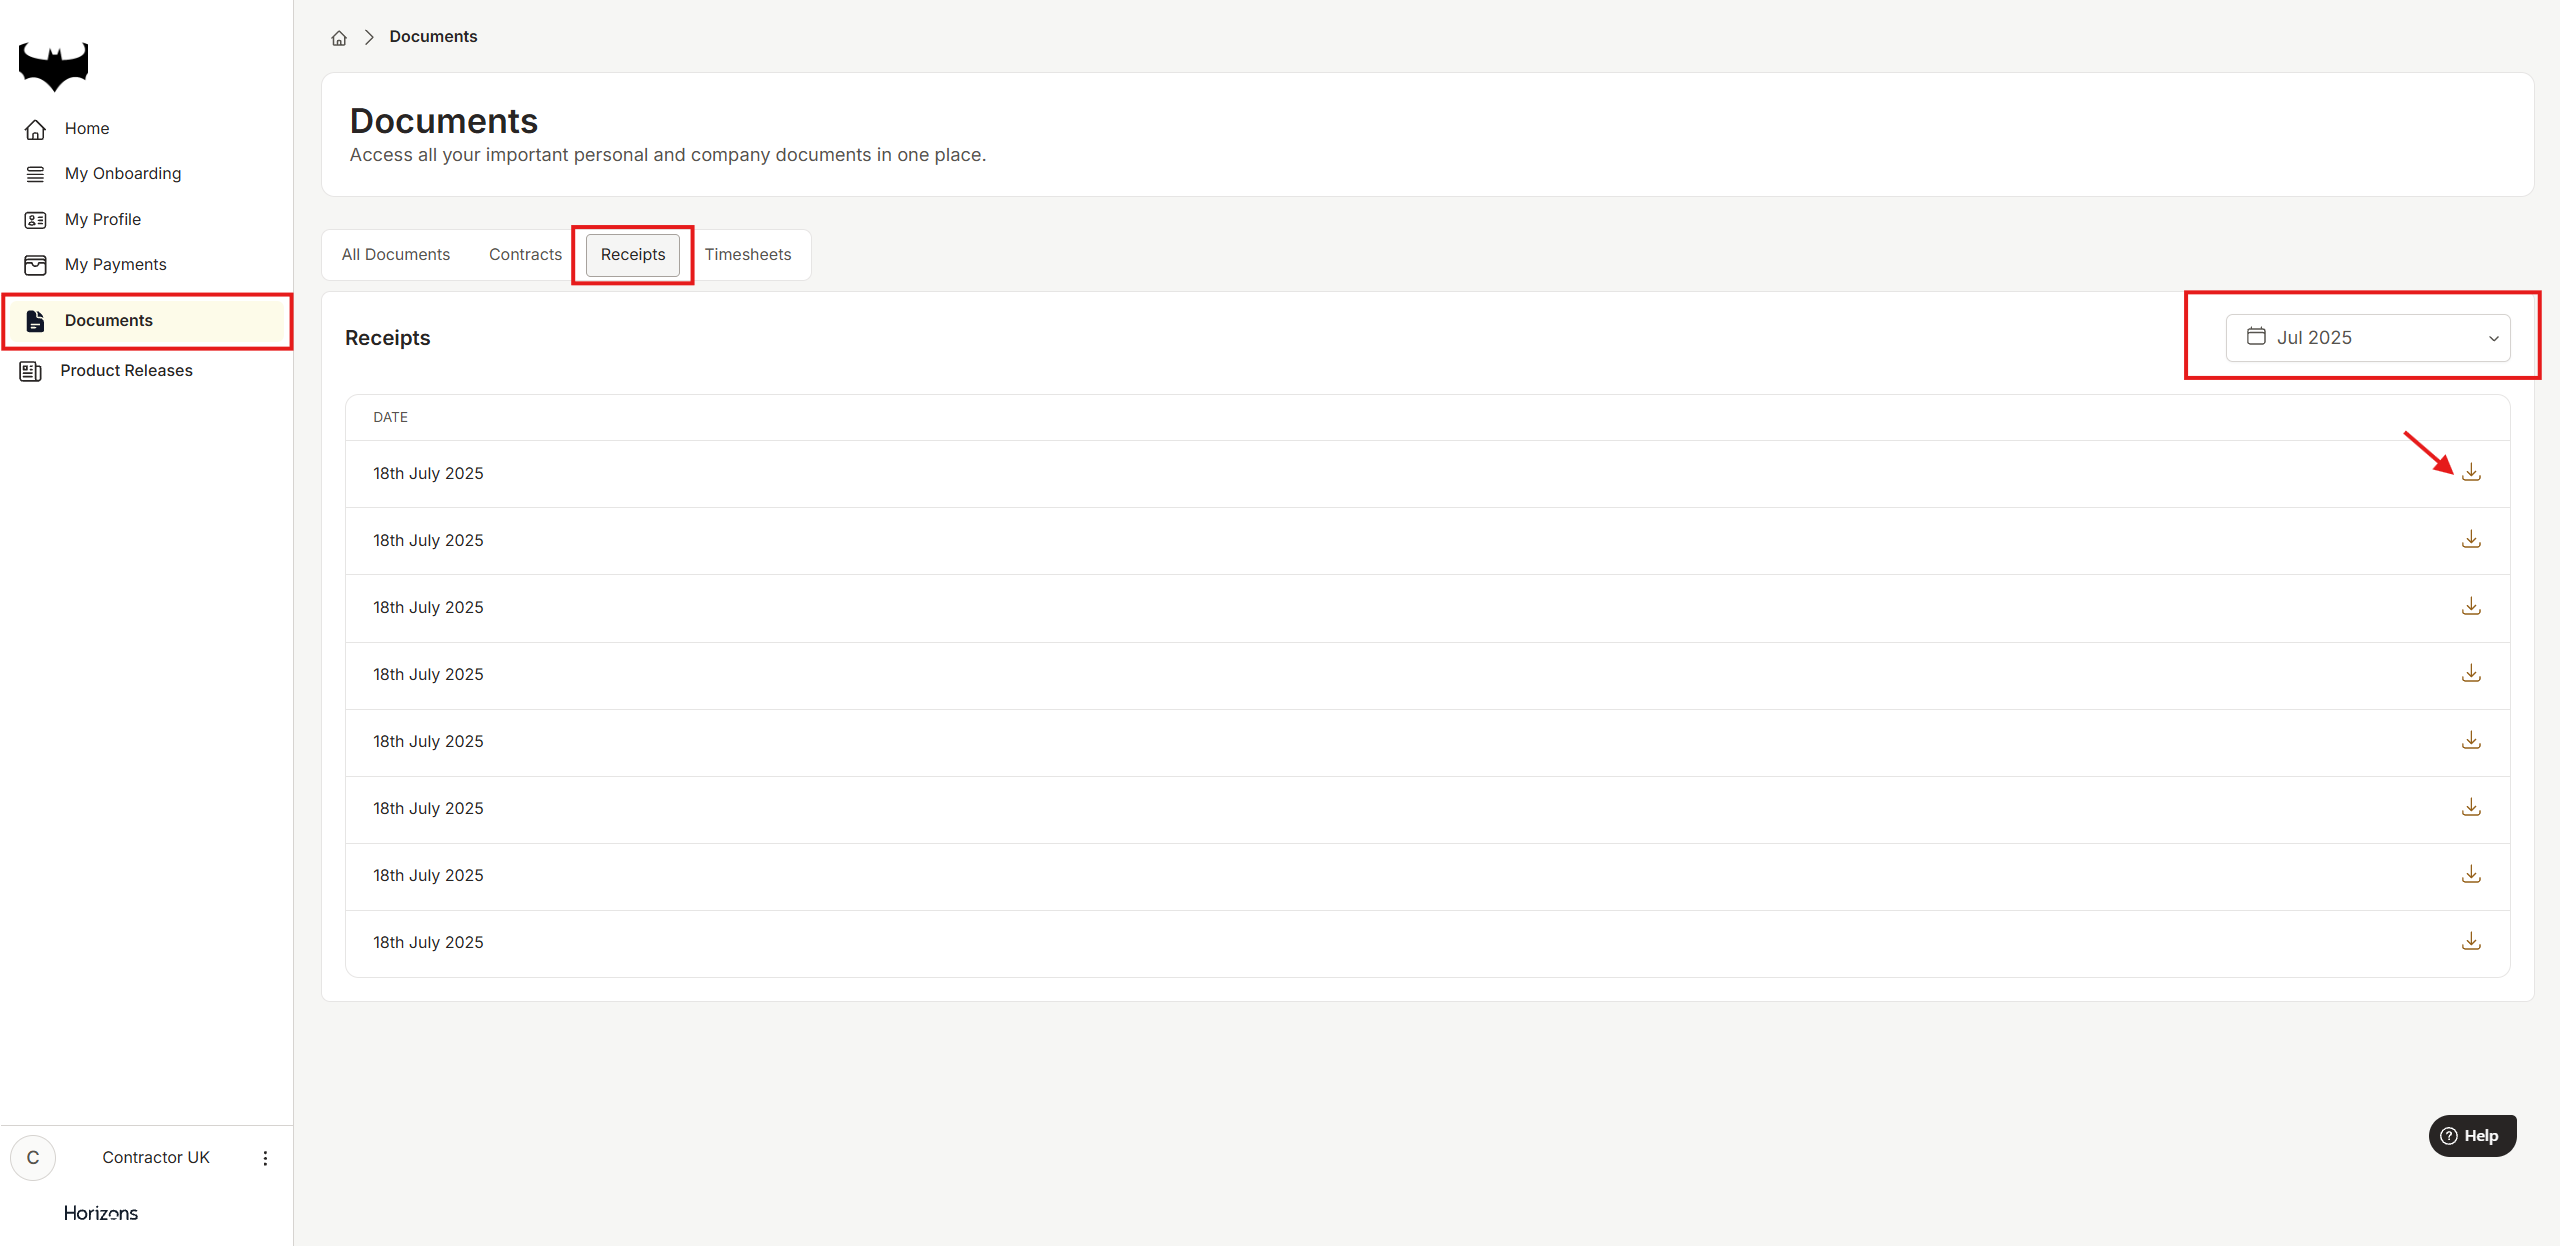Image resolution: width=2560 pixels, height=1246 pixels.
Task: Open Product Releases in sidebar
Action: coord(126,371)
